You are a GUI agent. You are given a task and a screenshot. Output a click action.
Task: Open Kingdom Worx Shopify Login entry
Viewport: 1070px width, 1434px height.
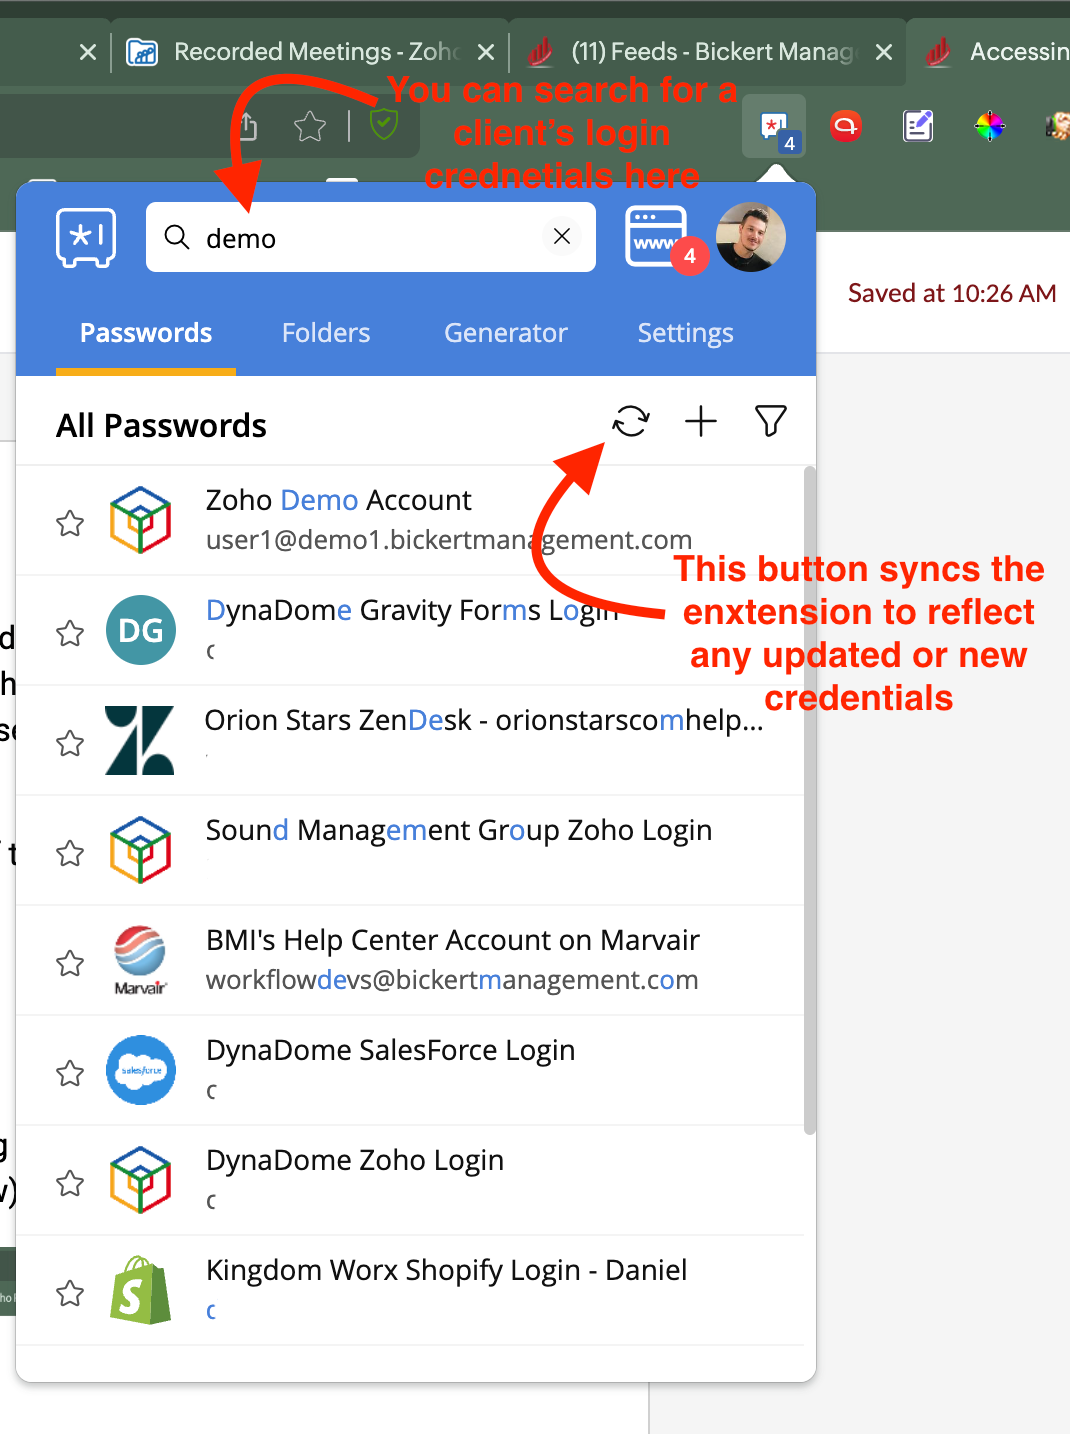pyautogui.click(x=446, y=1271)
